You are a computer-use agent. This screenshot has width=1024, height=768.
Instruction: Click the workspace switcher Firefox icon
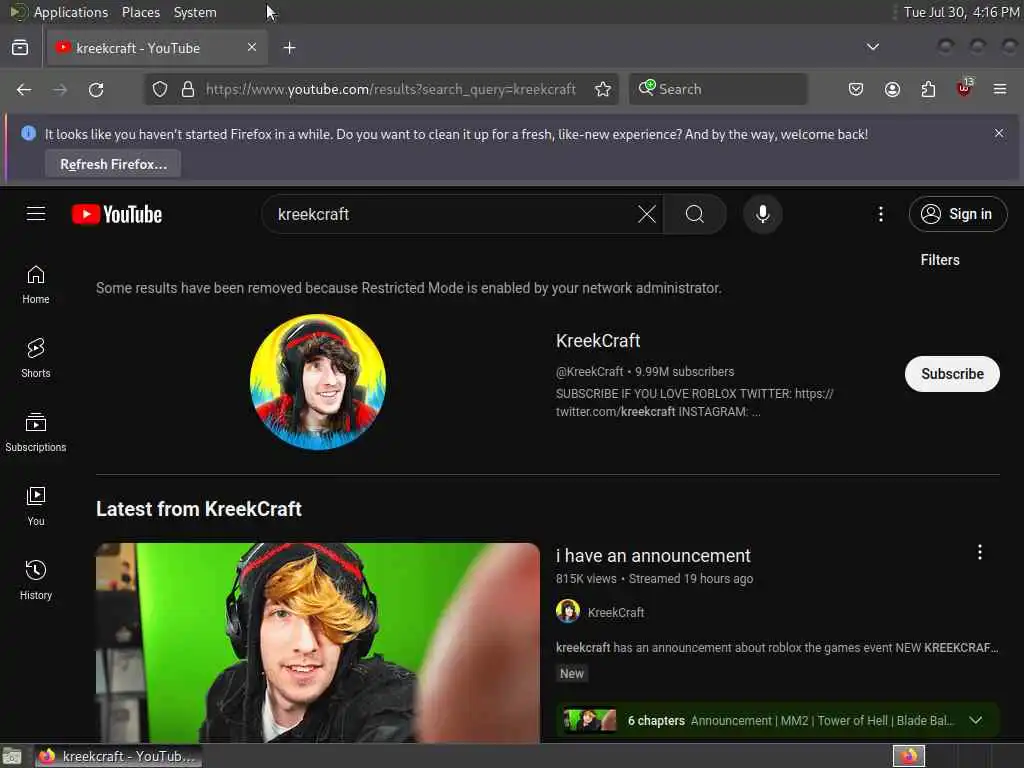coord(908,756)
